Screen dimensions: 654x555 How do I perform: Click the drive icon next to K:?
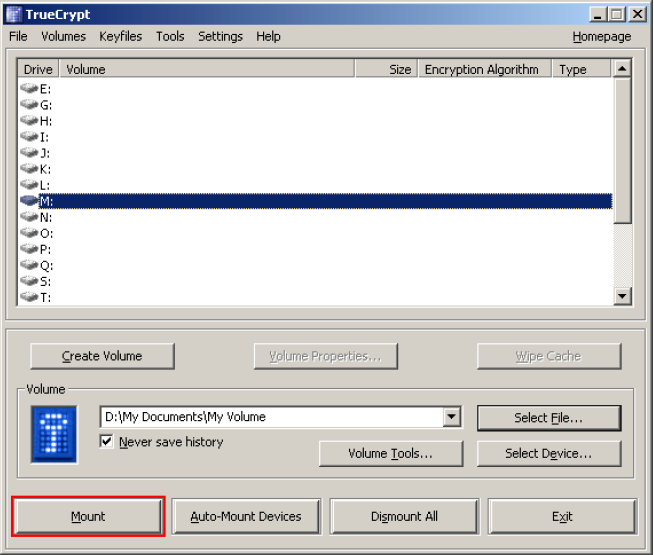pos(29,168)
